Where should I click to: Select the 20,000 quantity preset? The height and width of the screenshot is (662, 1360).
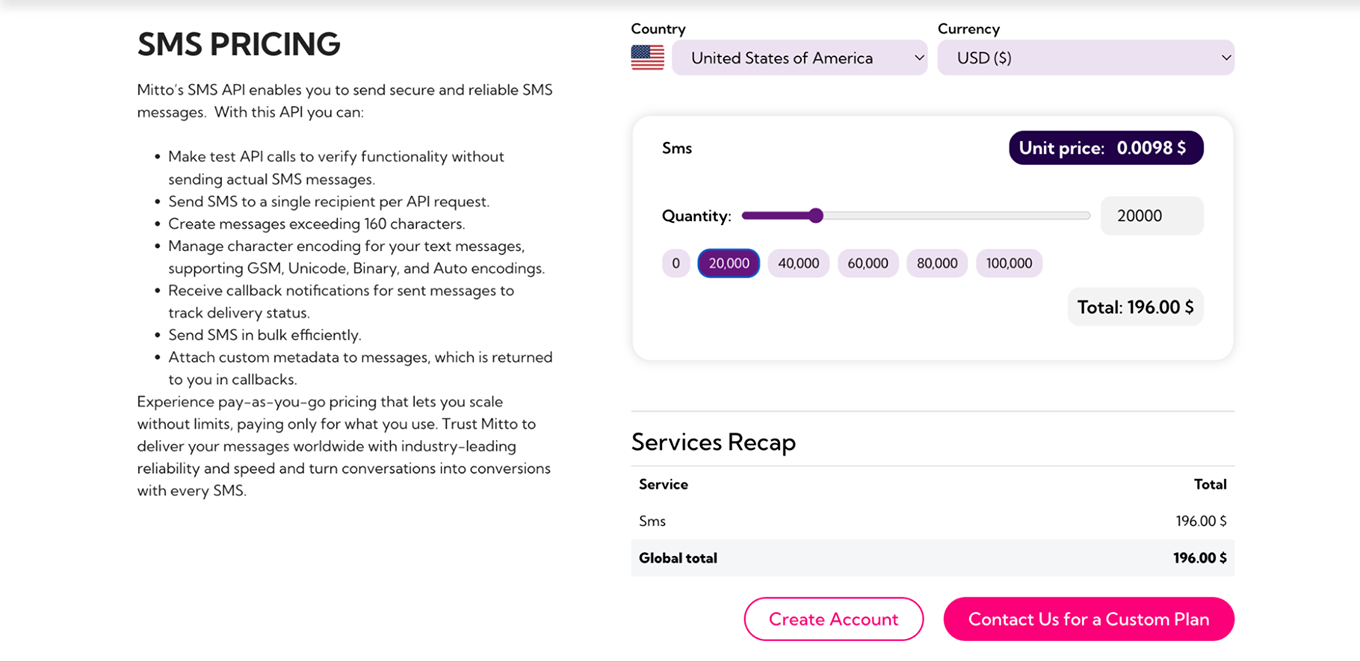(729, 263)
